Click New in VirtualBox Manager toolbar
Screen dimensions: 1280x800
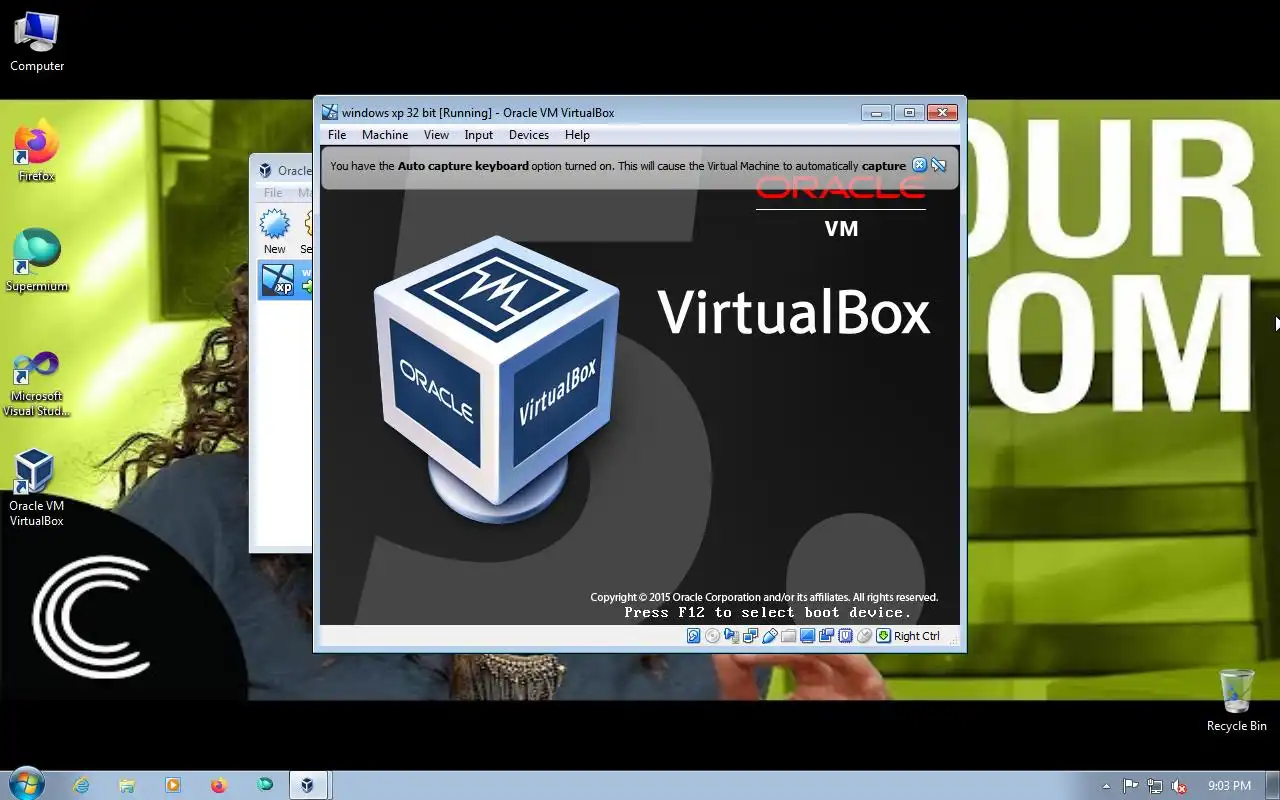point(275,232)
